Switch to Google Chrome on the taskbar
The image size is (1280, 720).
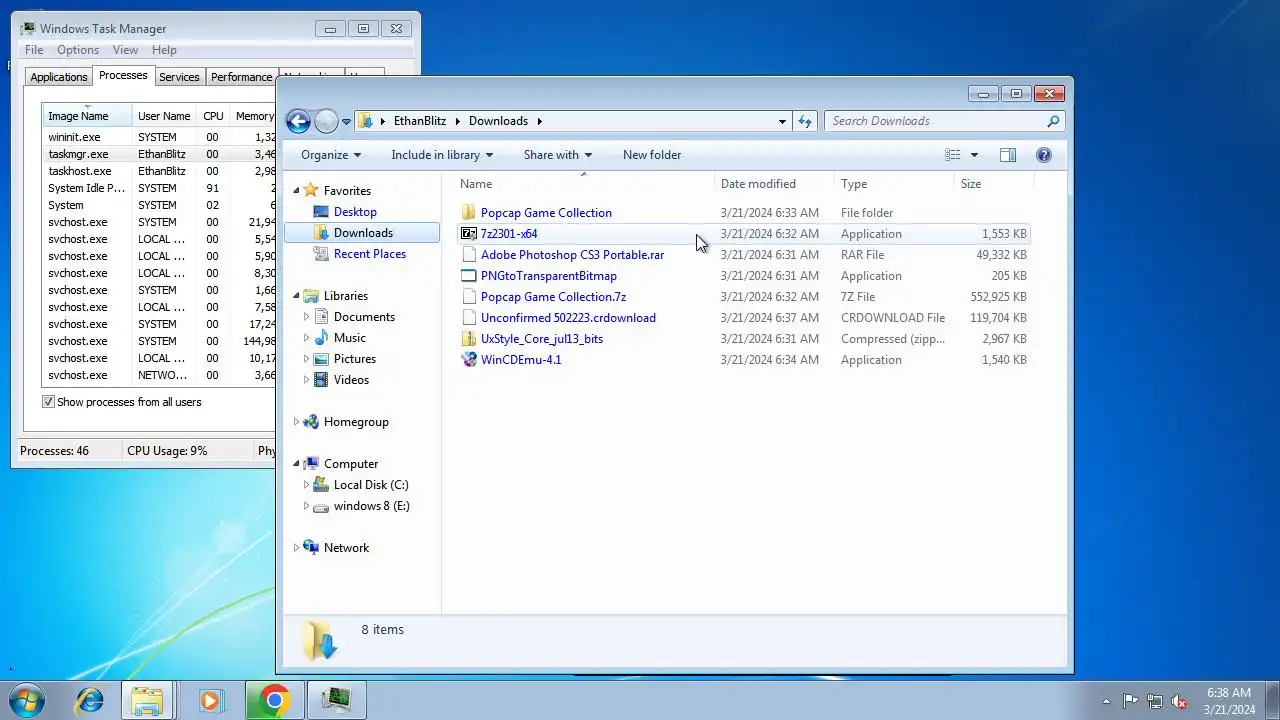pyautogui.click(x=275, y=700)
